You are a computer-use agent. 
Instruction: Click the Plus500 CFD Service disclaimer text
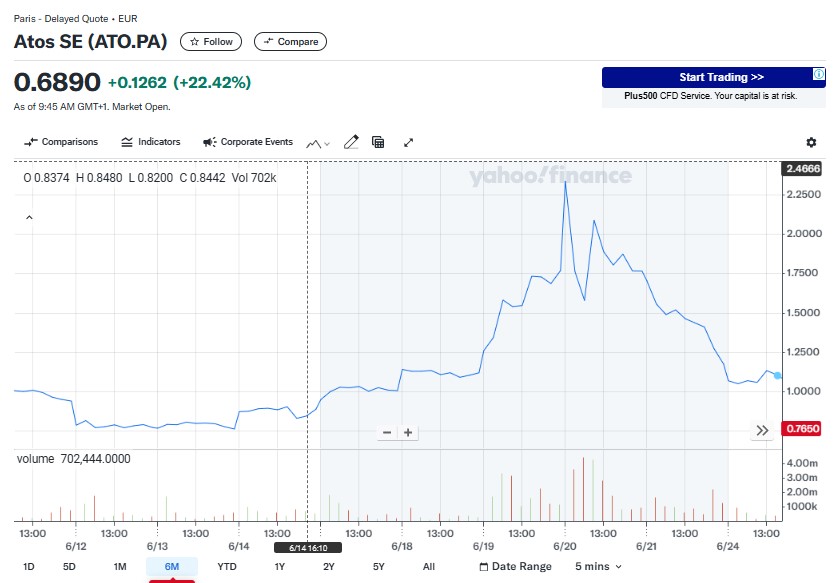(711, 96)
